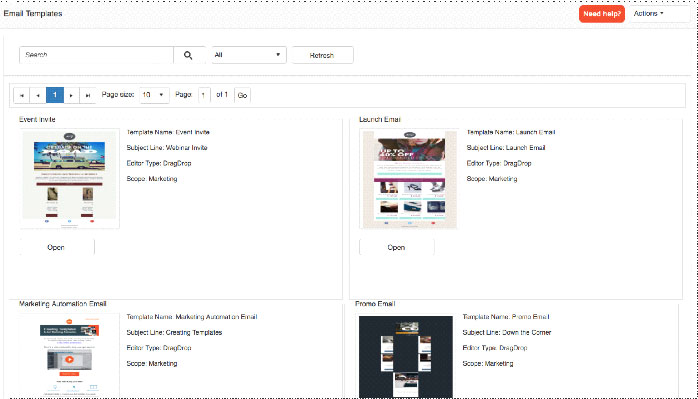Viewport: 698px width, 399px height.
Task: Select page number 1 in pager
Action: 55,95
